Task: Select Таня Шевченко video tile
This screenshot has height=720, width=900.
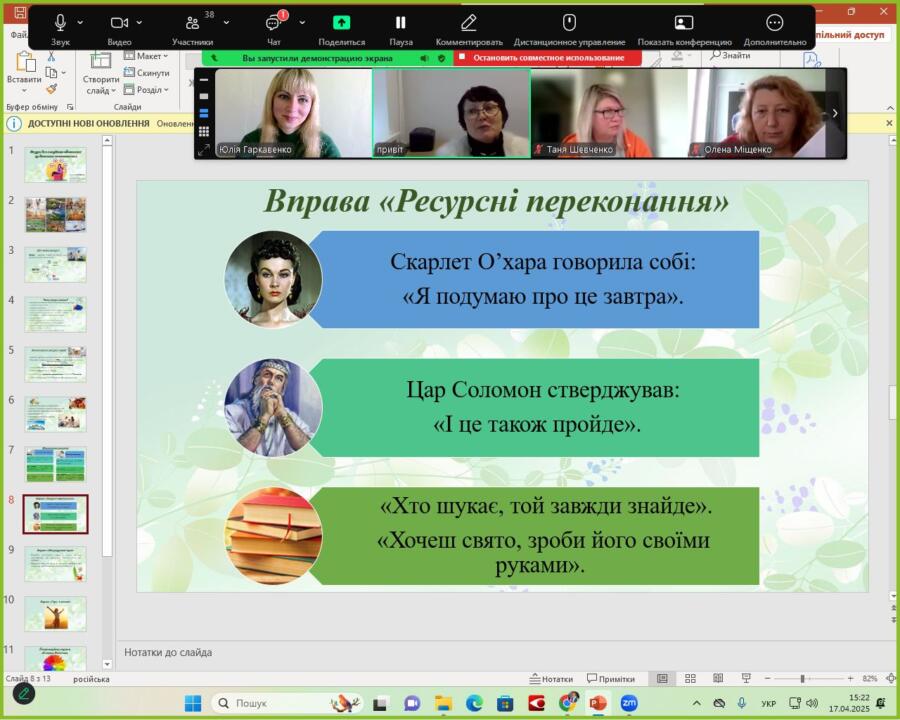Action: (x=609, y=113)
